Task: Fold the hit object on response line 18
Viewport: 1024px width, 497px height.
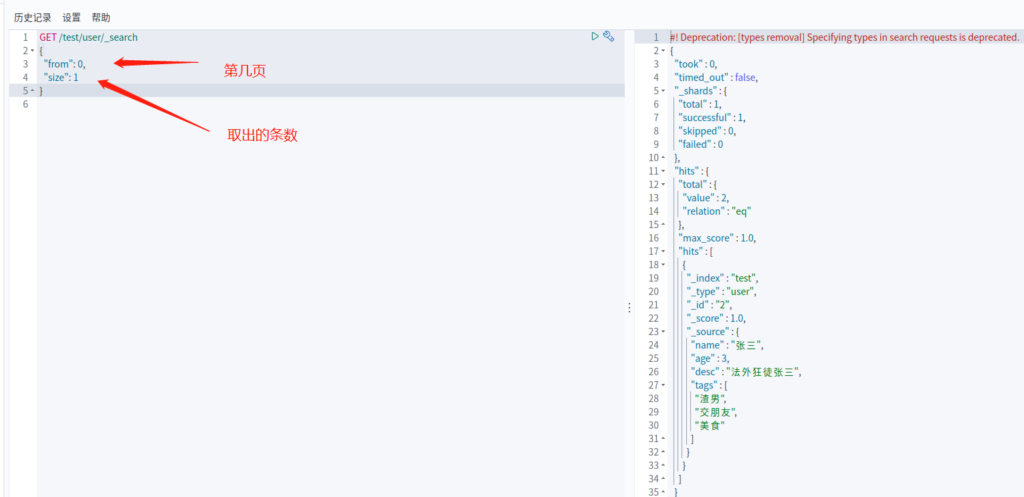Action: (x=662, y=265)
